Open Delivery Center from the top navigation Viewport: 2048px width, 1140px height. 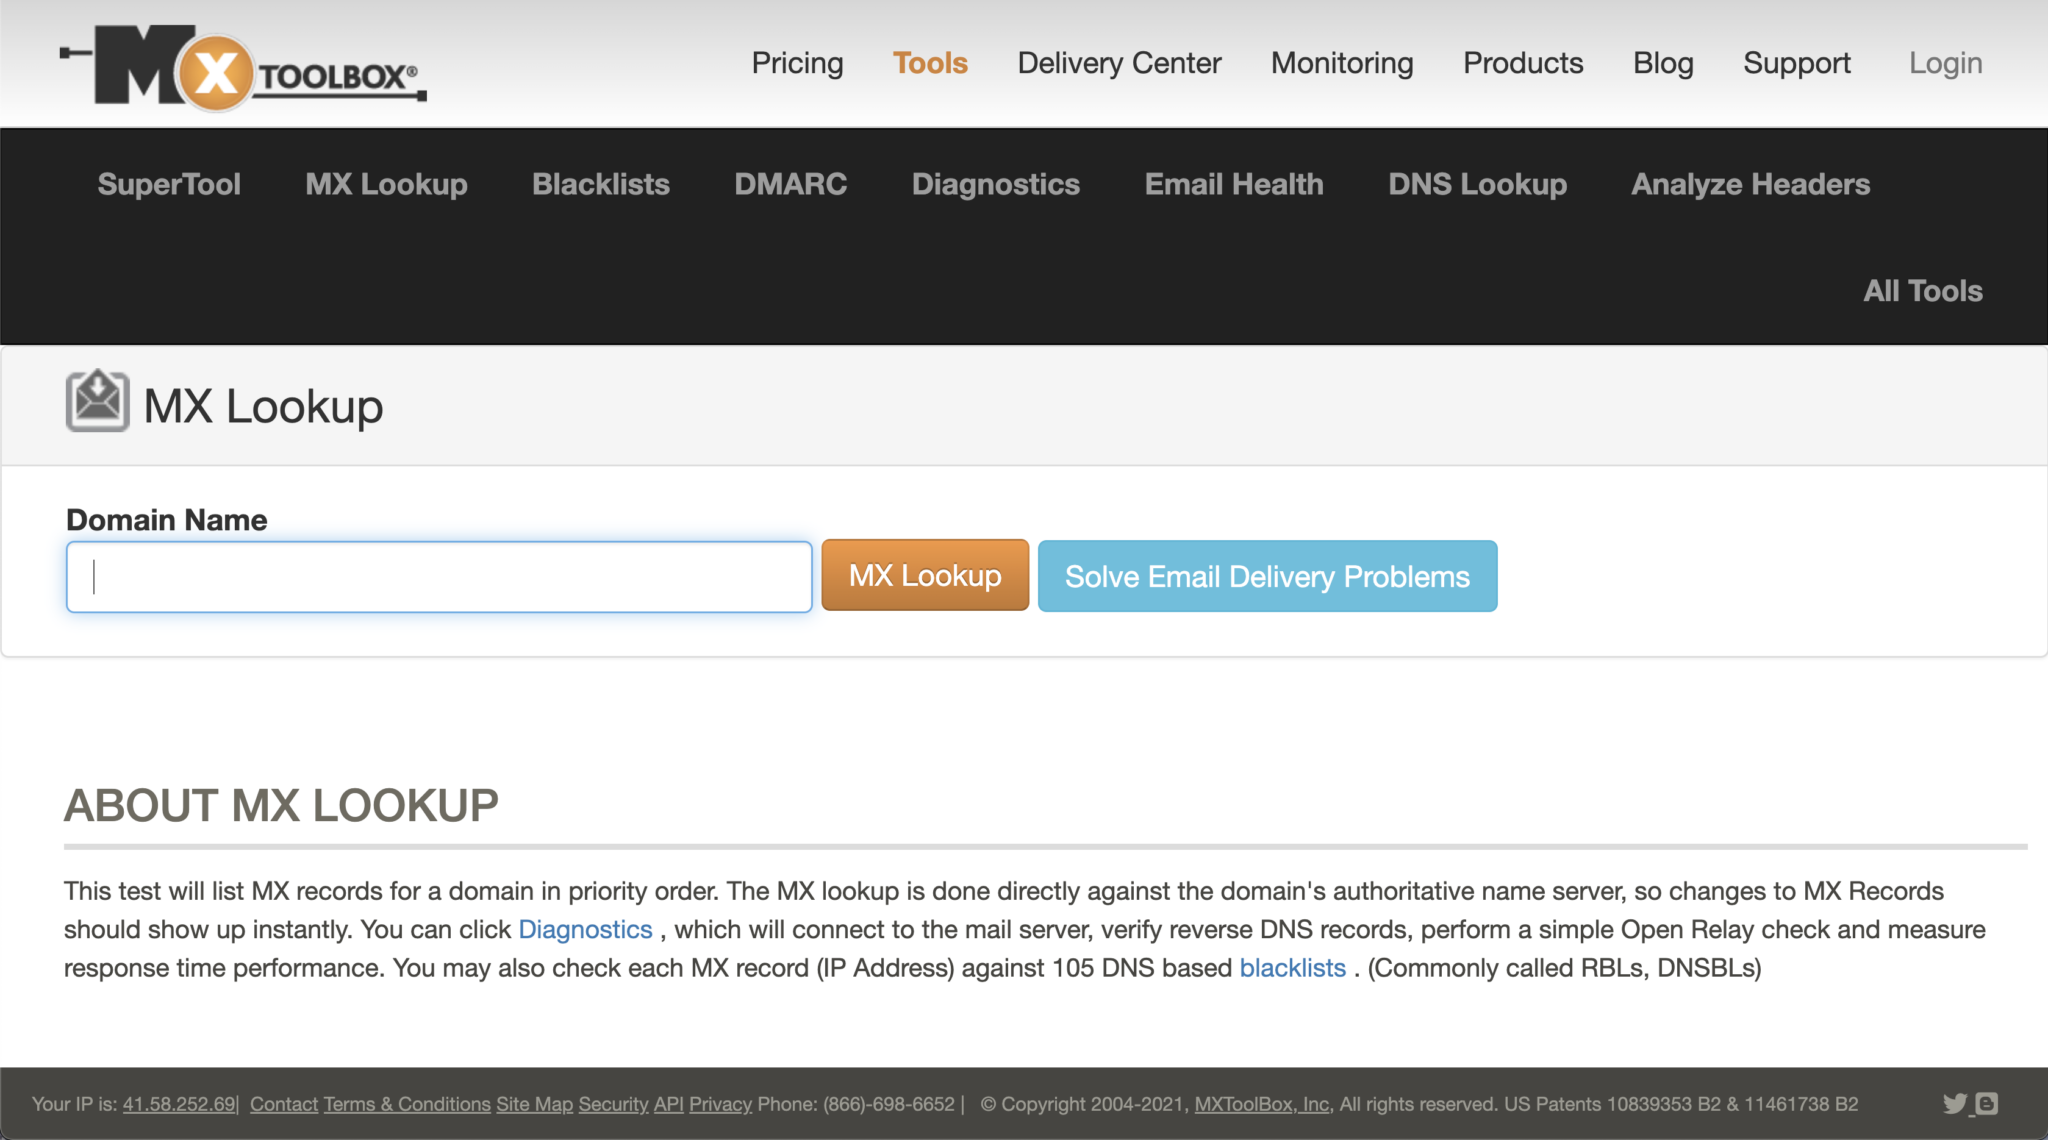[1118, 62]
